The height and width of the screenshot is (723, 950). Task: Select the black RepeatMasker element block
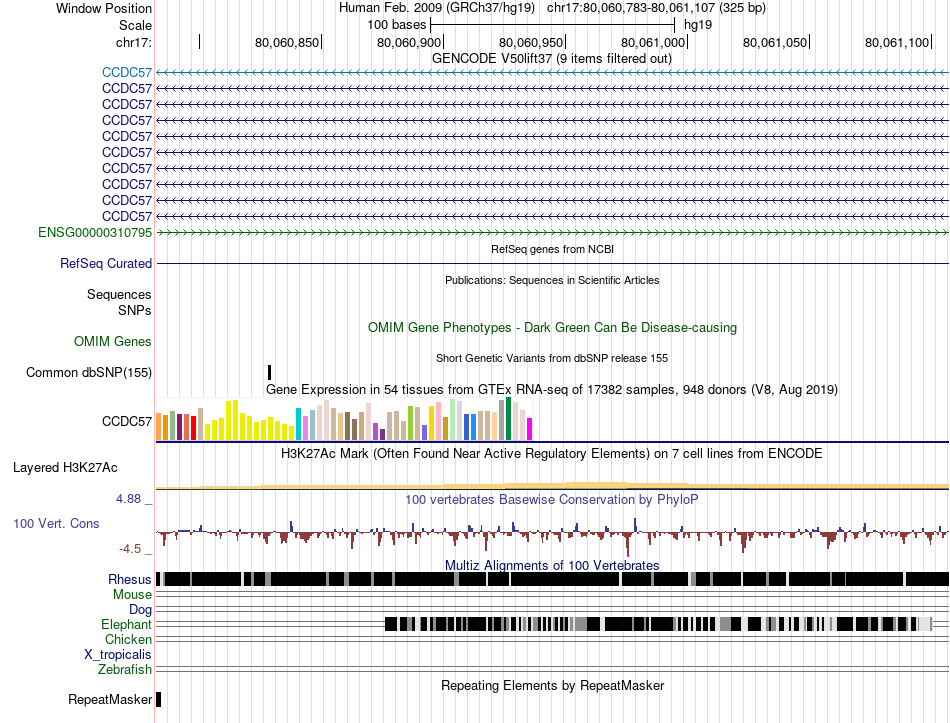click(158, 699)
